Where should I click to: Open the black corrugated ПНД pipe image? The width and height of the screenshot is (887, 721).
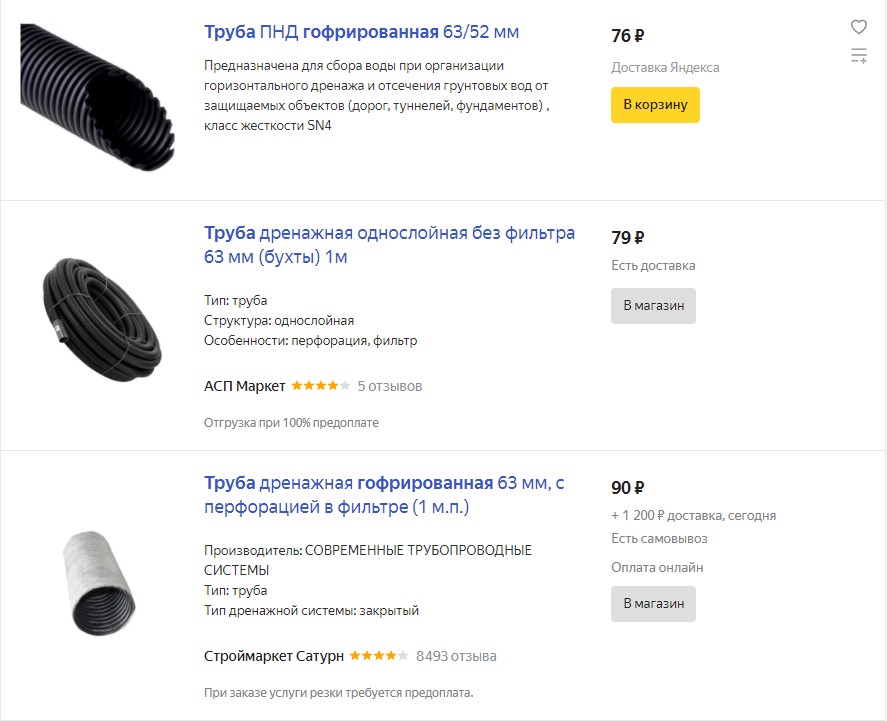coord(97,97)
